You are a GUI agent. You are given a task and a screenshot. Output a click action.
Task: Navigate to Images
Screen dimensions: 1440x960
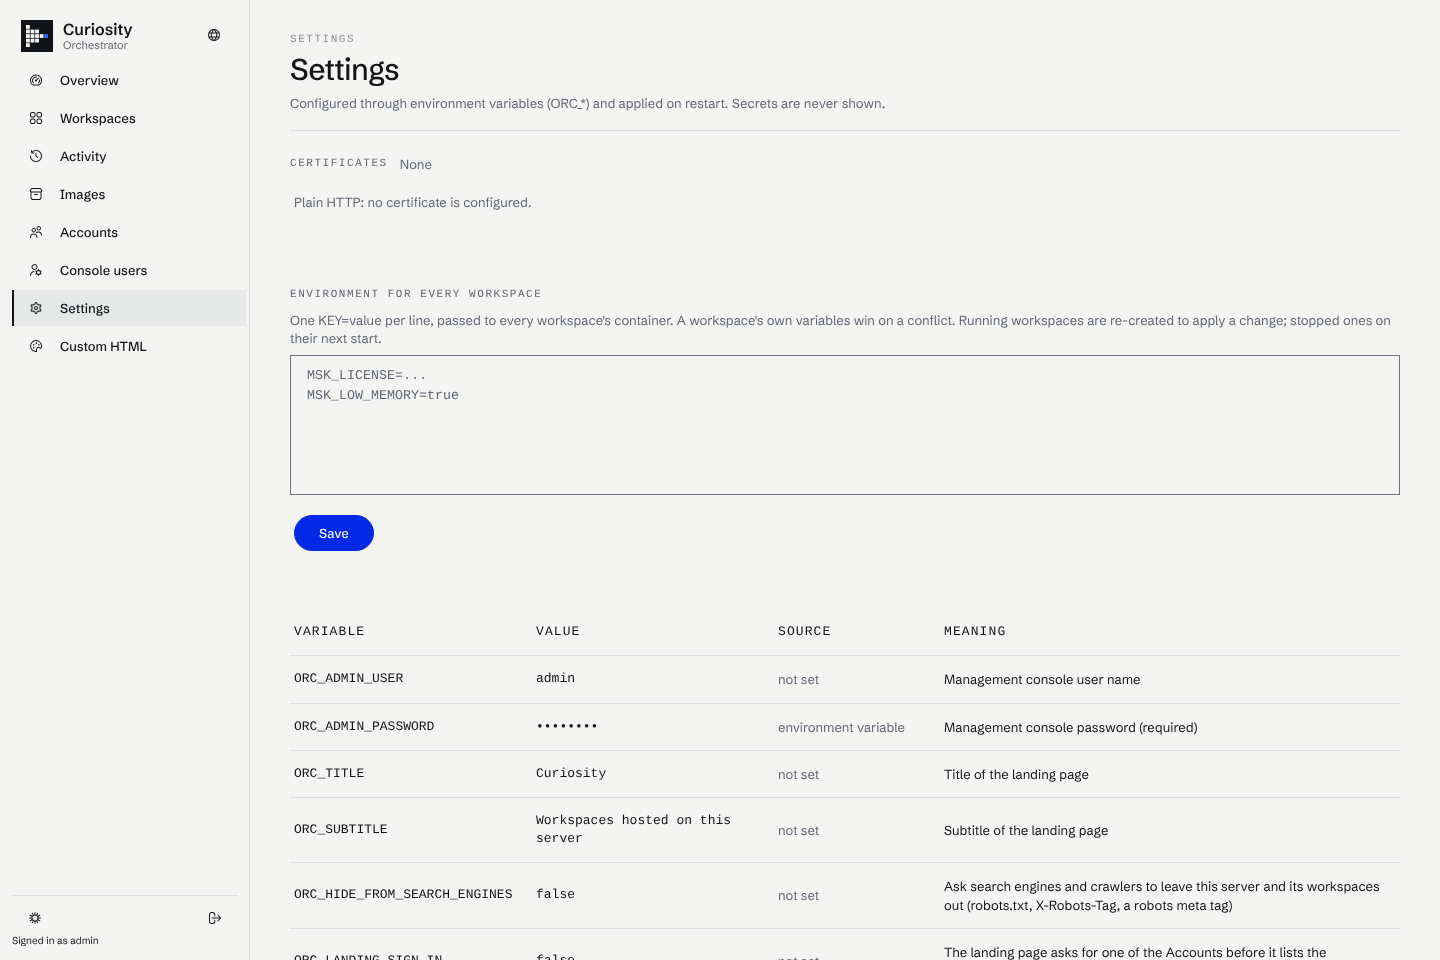[x=129, y=194]
